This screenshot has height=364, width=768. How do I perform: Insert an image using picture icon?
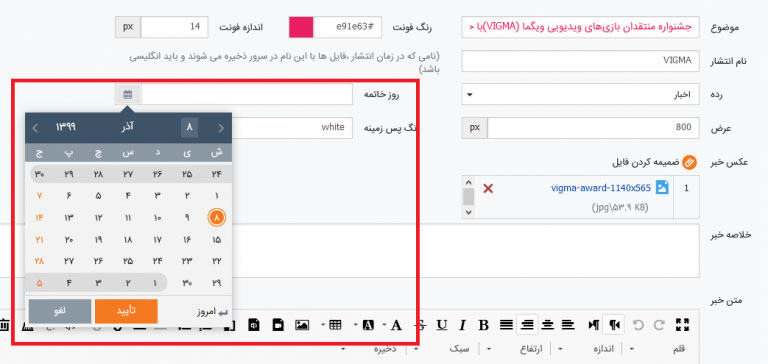pos(302,324)
